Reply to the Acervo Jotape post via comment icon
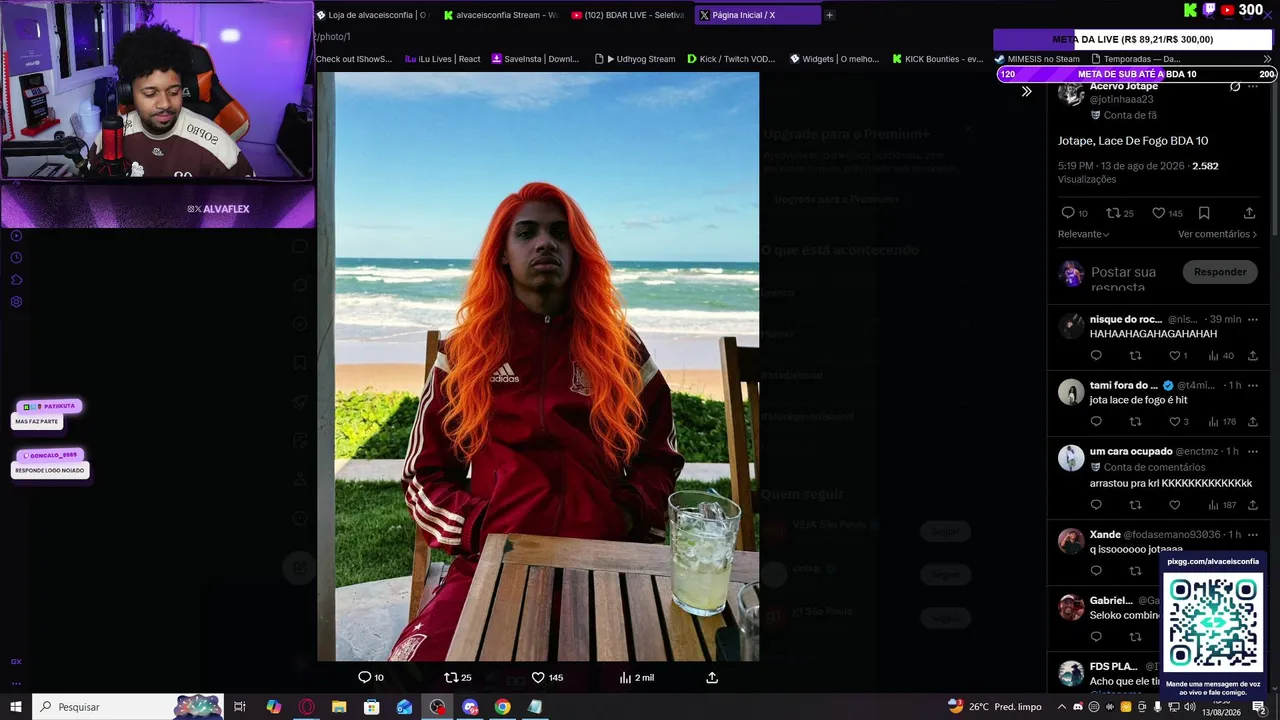 (x=1068, y=213)
